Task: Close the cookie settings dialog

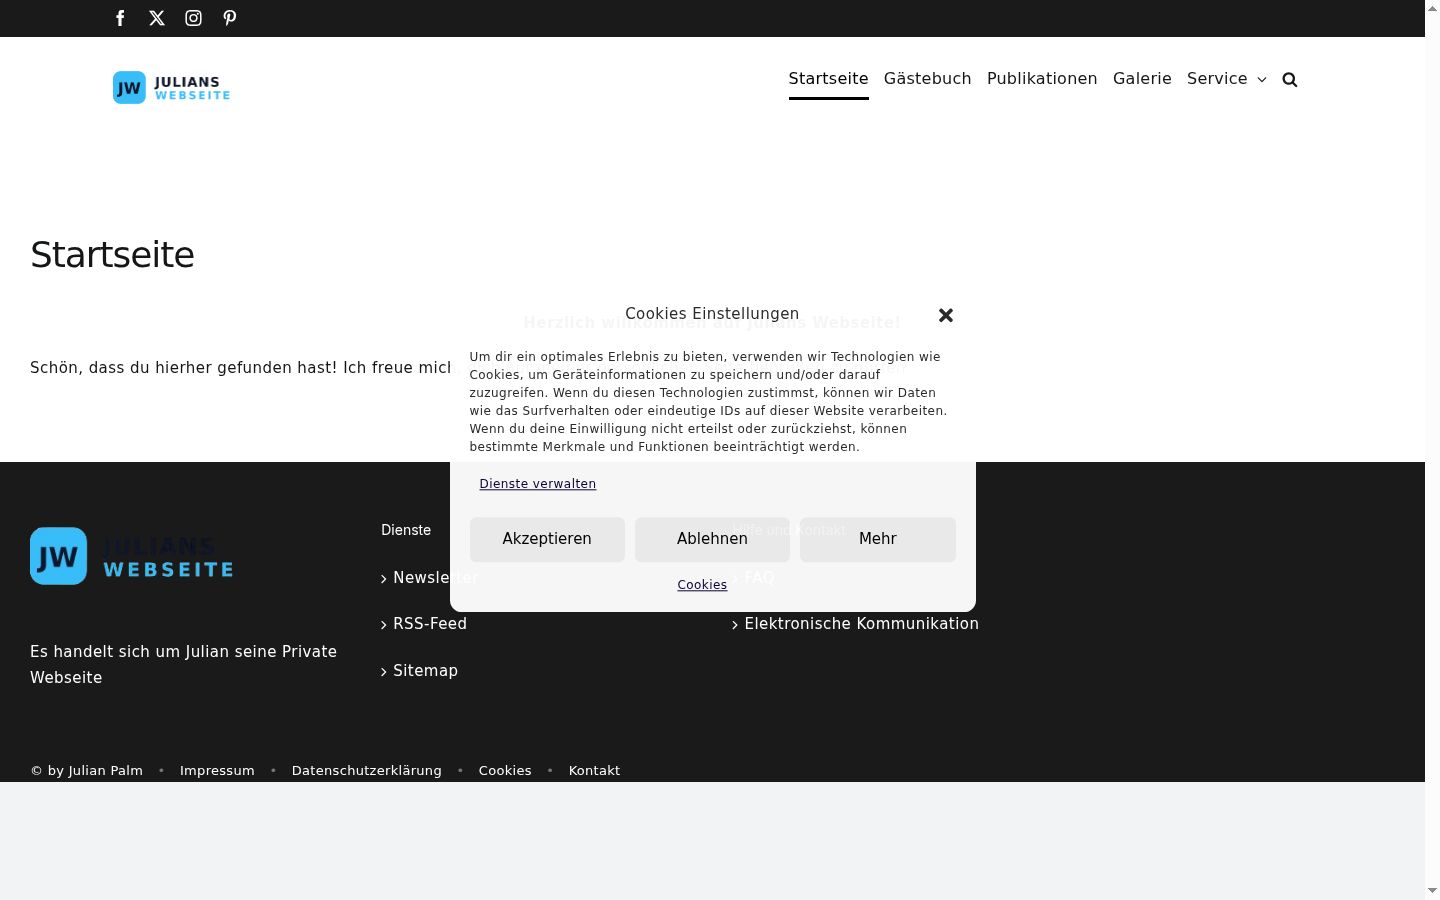Action: (946, 315)
